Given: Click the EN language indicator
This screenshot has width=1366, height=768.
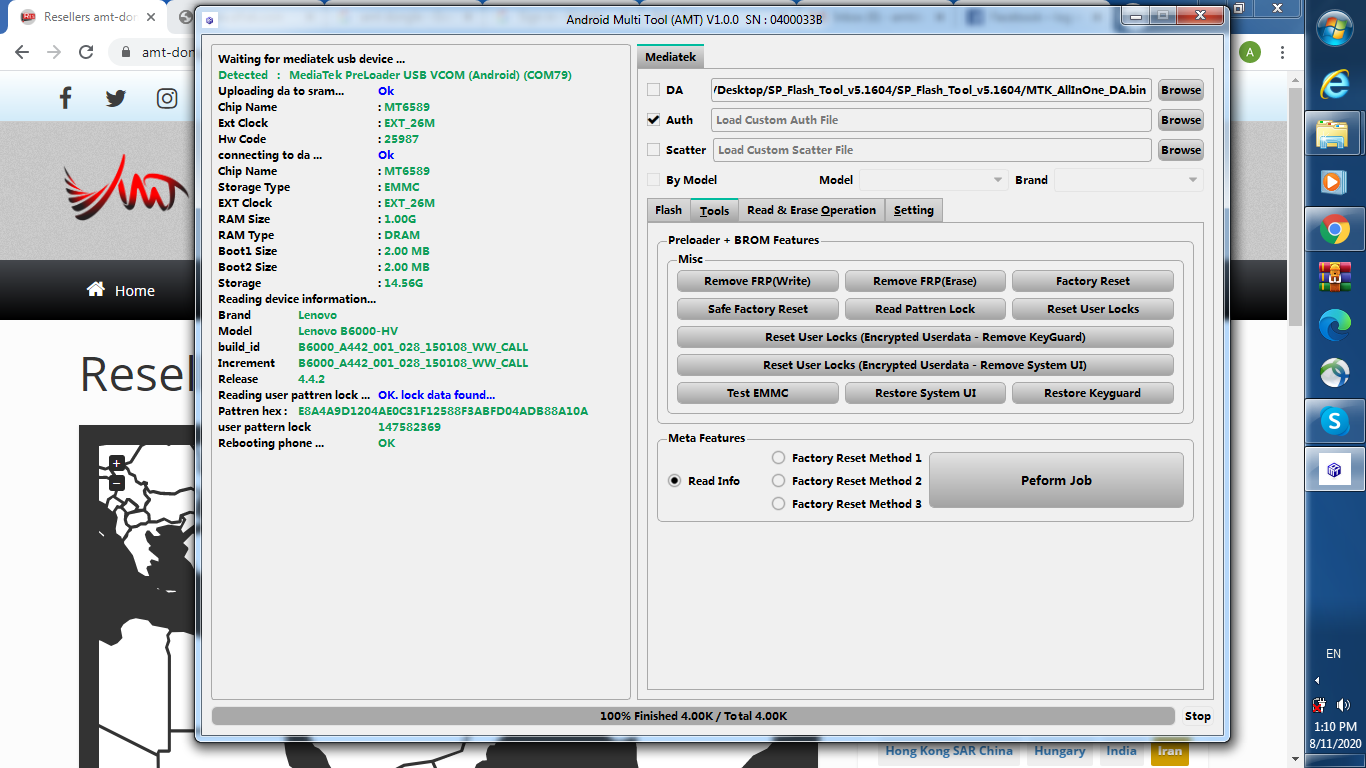Looking at the screenshot, I should (x=1333, y=654).
